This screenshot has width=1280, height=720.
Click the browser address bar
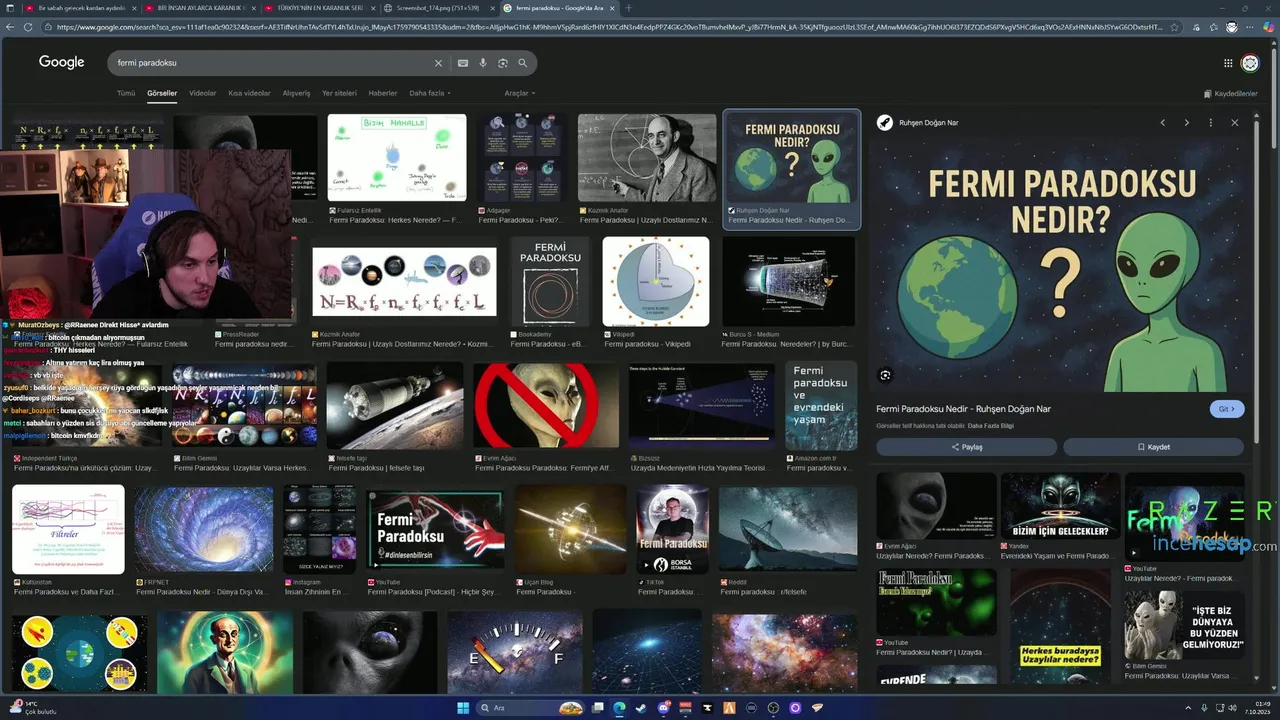tap(610, 27)
